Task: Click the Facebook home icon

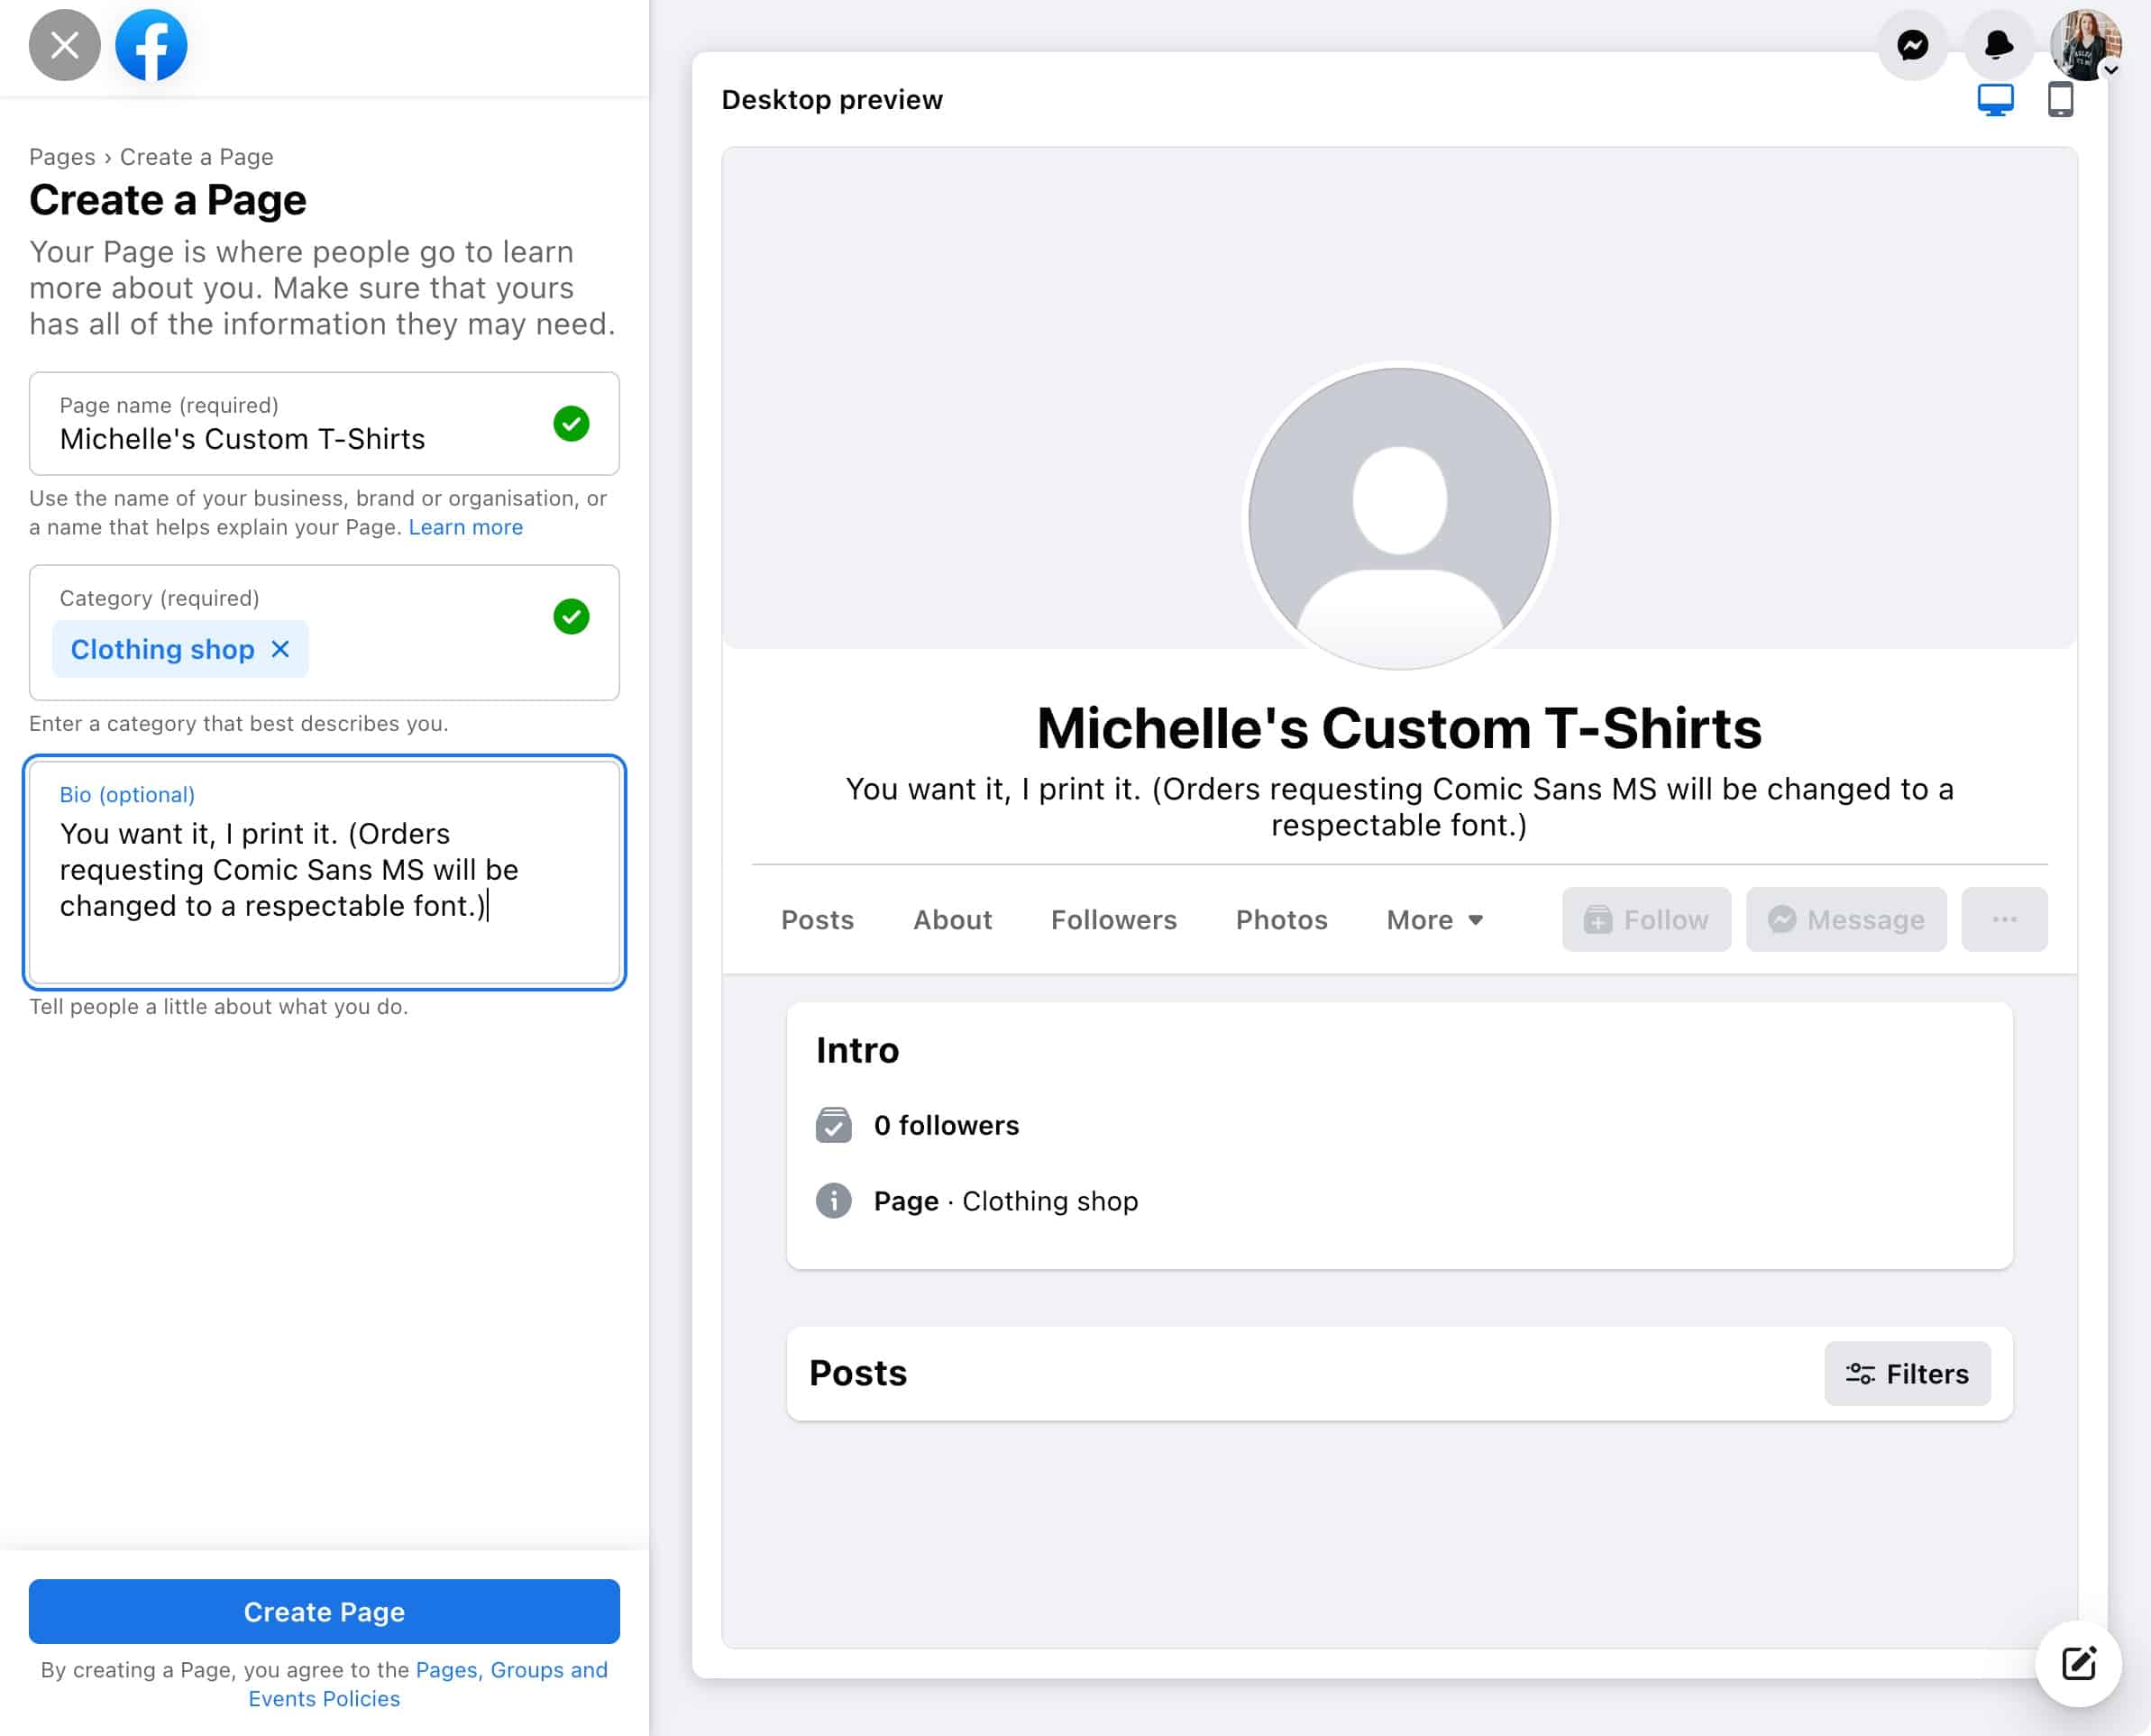Action: click(x=149, y=46)
